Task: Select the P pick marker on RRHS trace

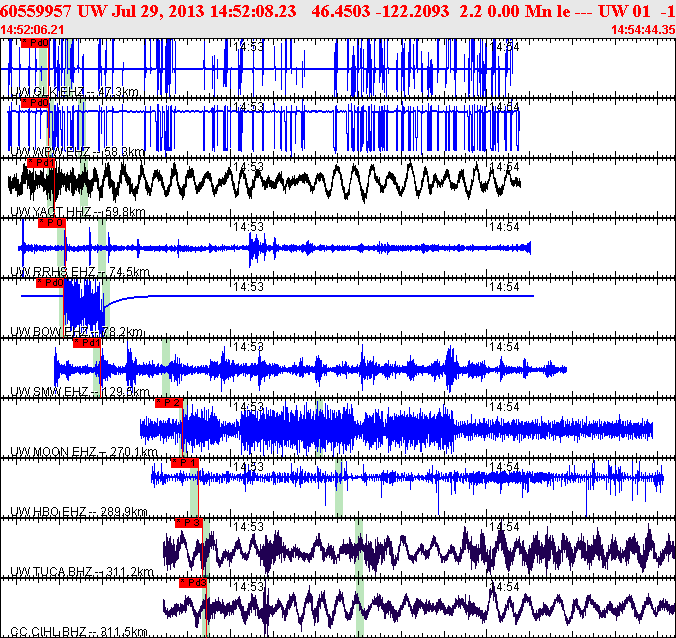Action: point(52,222)
